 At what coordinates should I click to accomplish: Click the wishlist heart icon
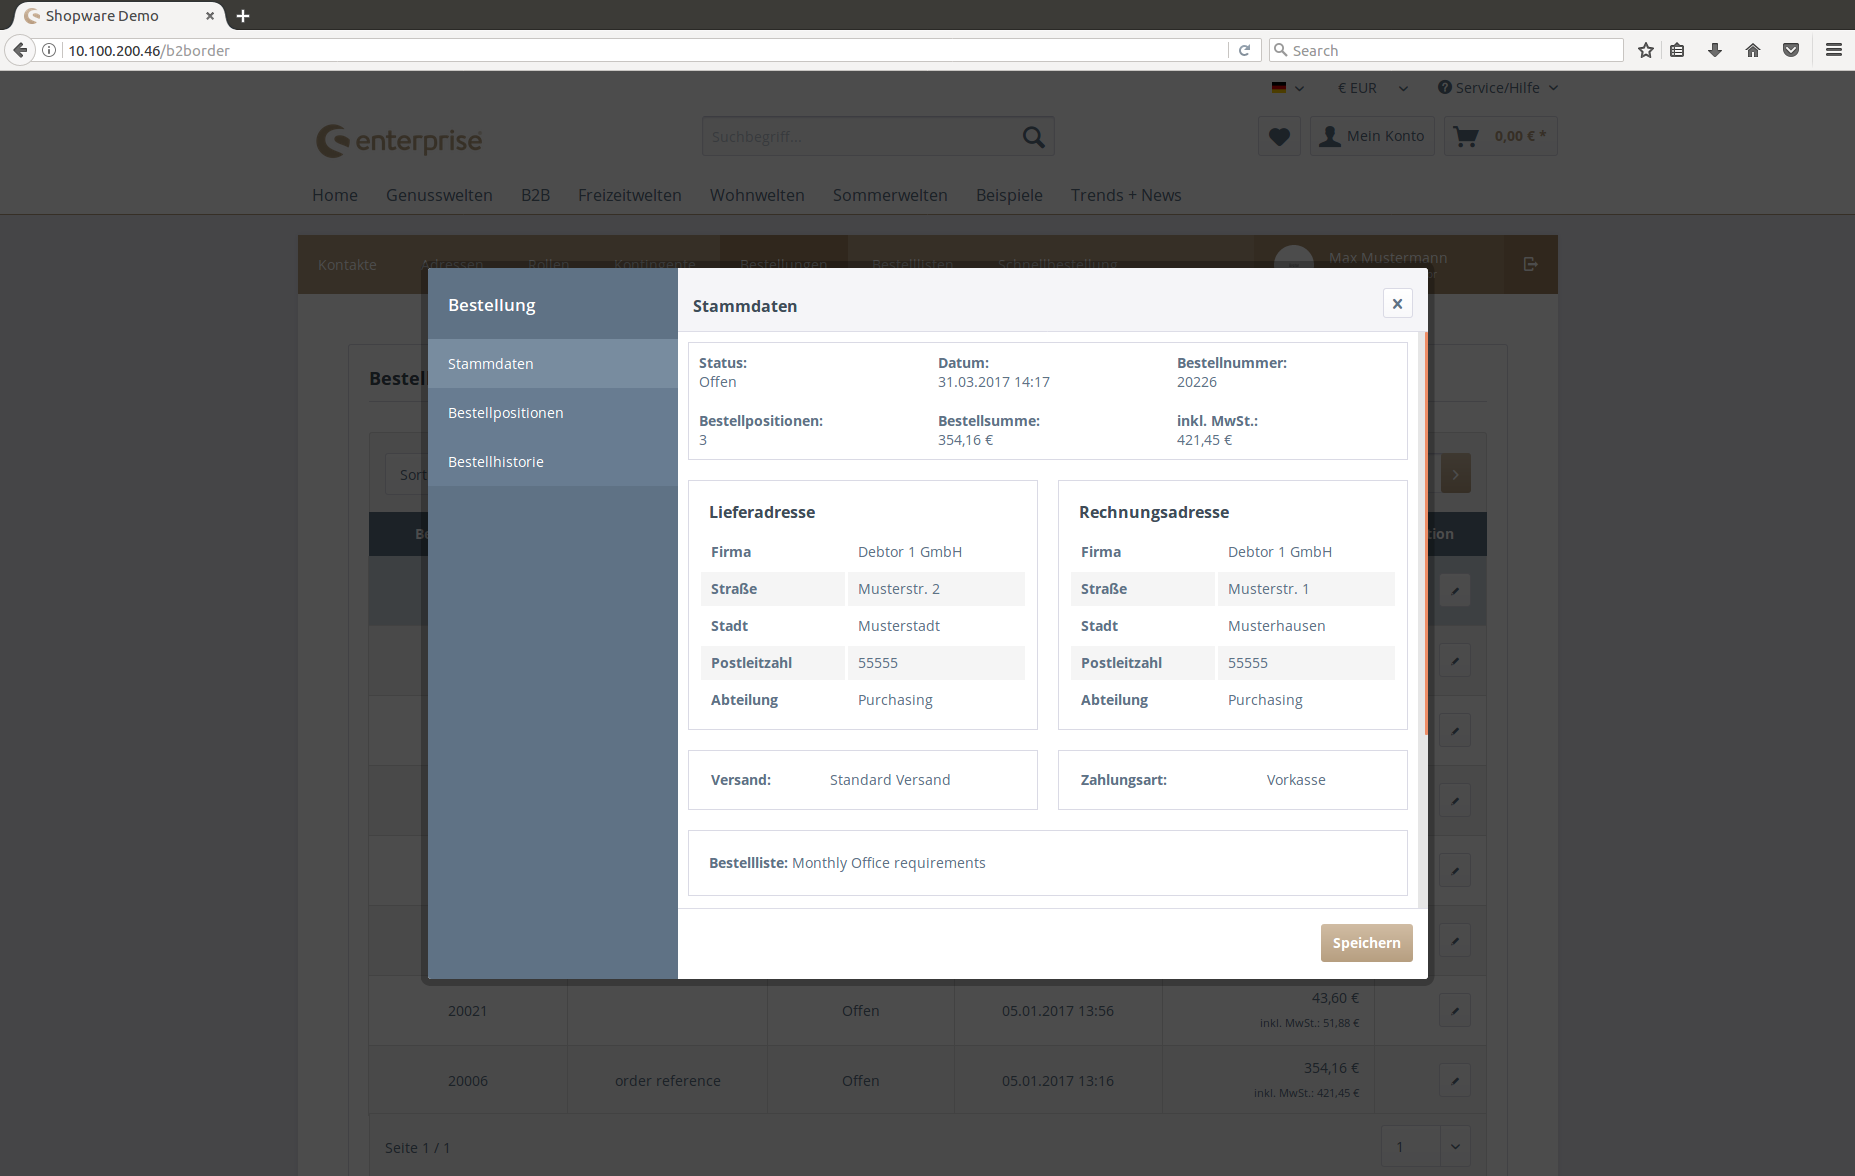pyautogui.click(x=1279, y=137)
